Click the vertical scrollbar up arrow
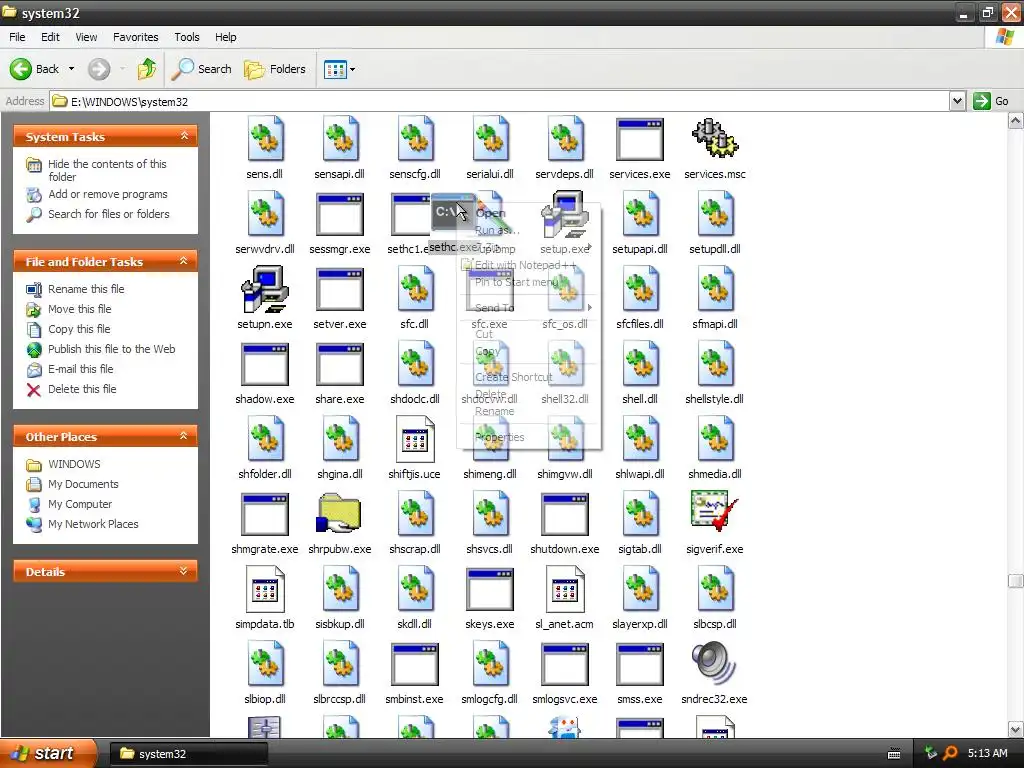This screenshot has width=1024, height=768. click(x=1016, y=121)
